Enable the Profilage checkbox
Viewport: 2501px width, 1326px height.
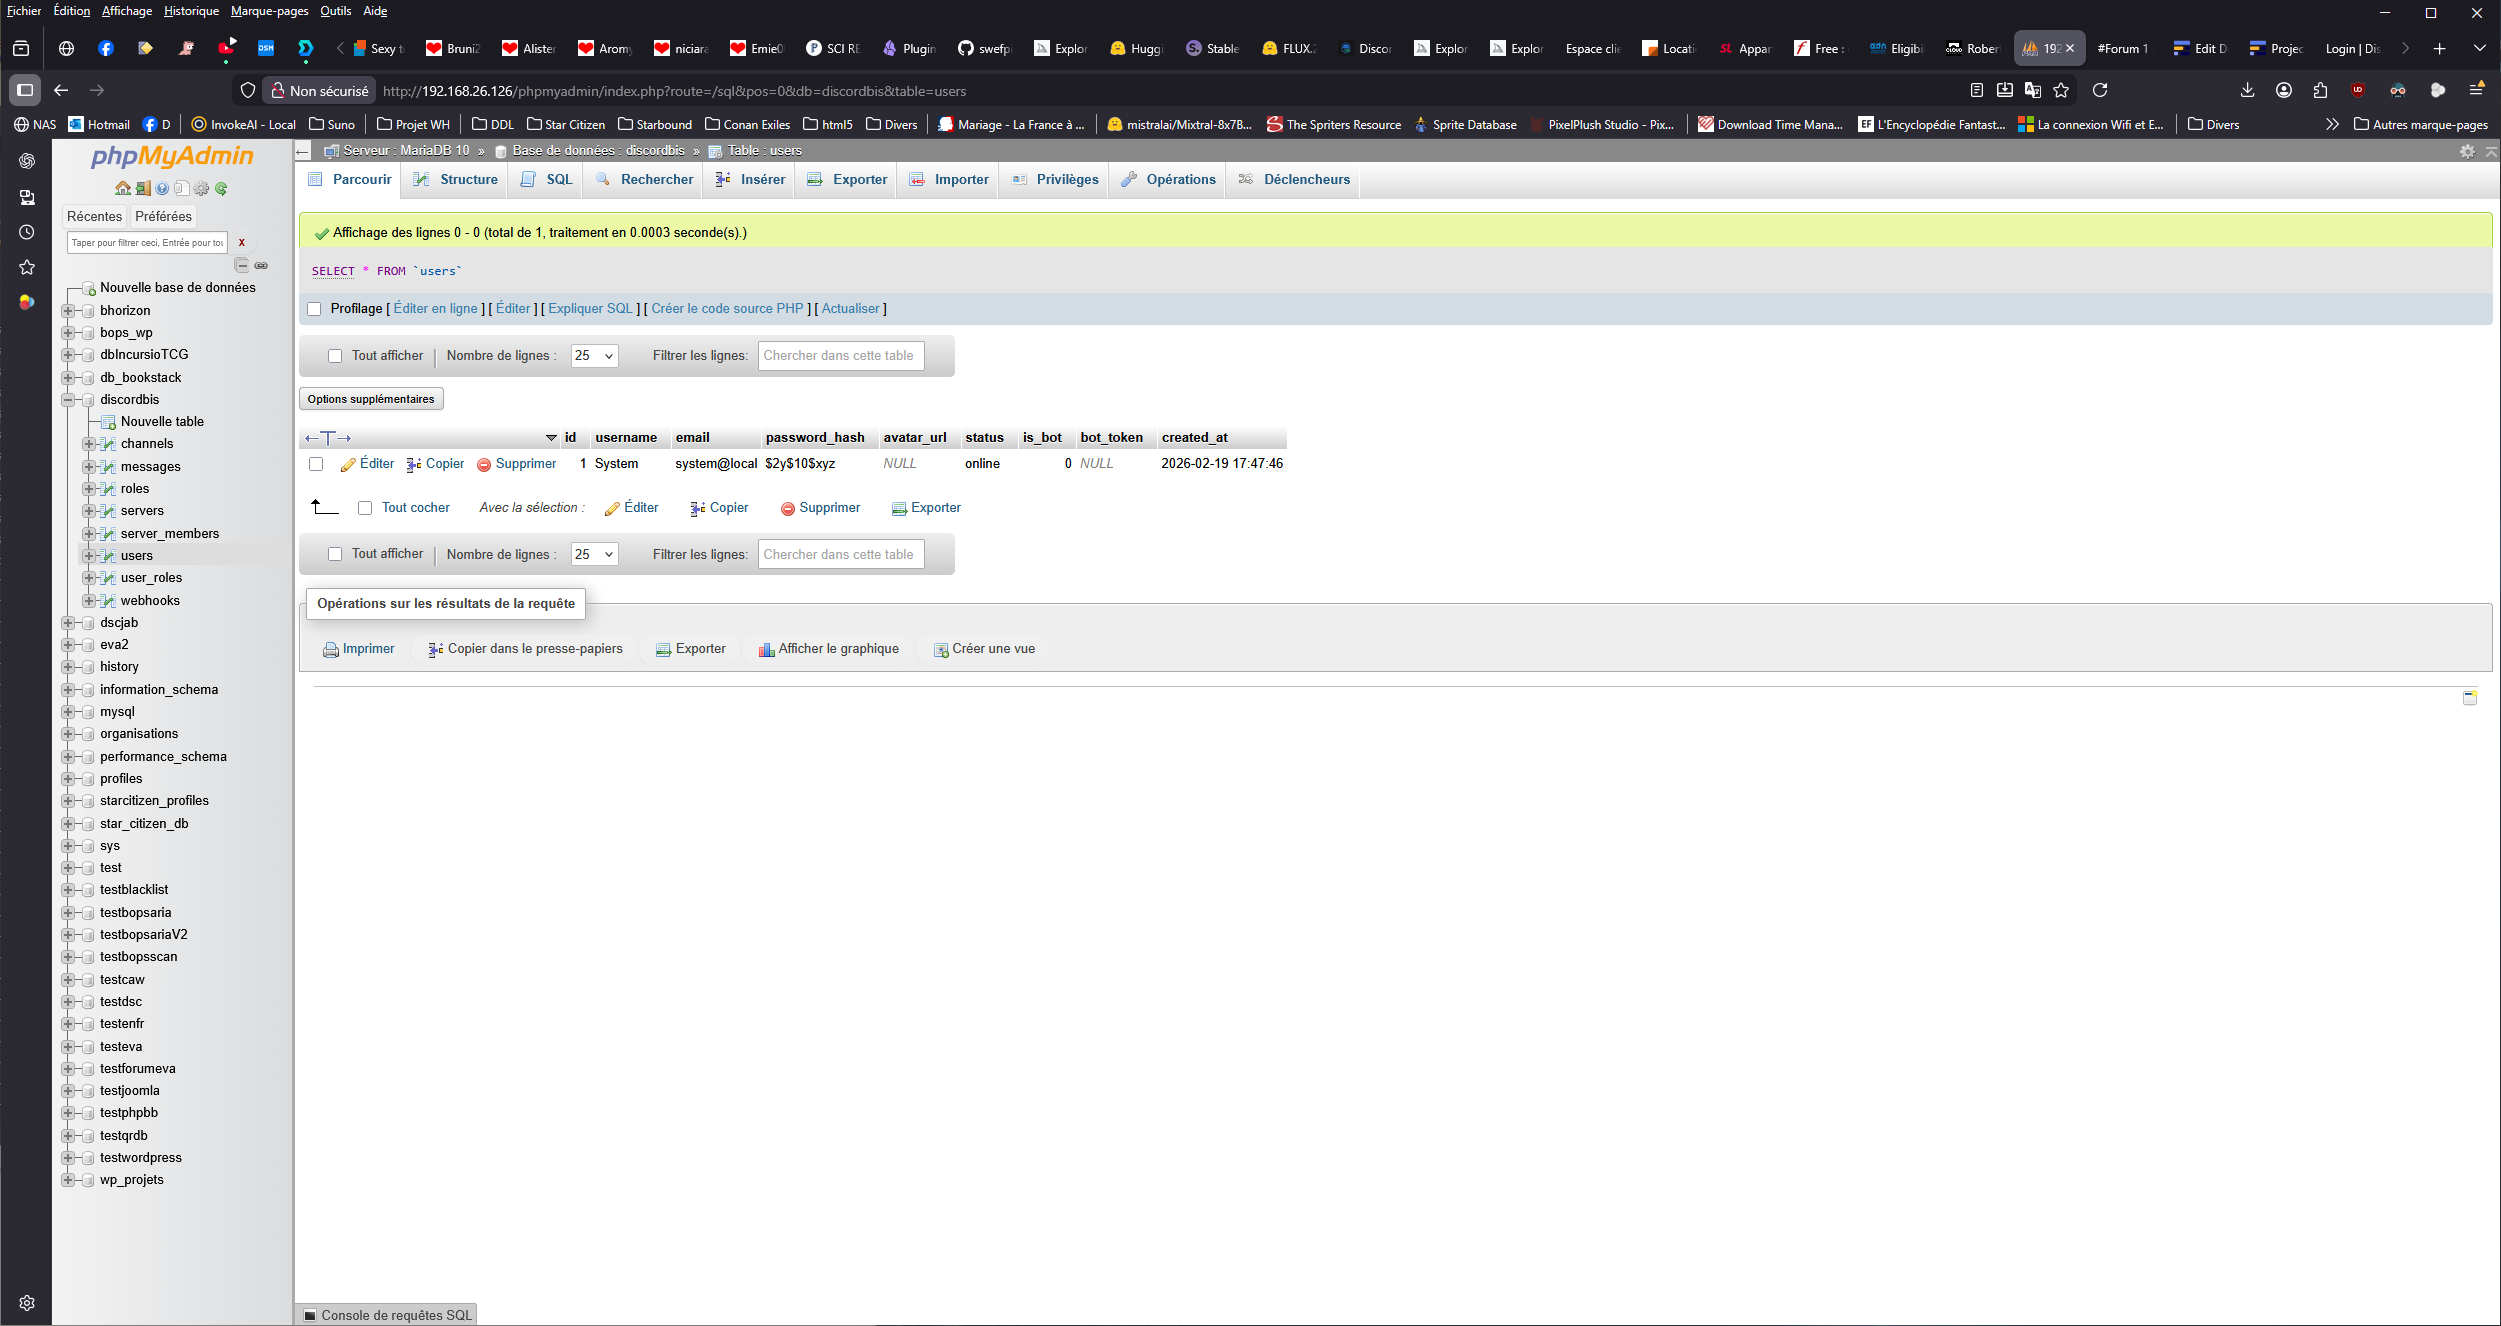[x=315, y=309]
